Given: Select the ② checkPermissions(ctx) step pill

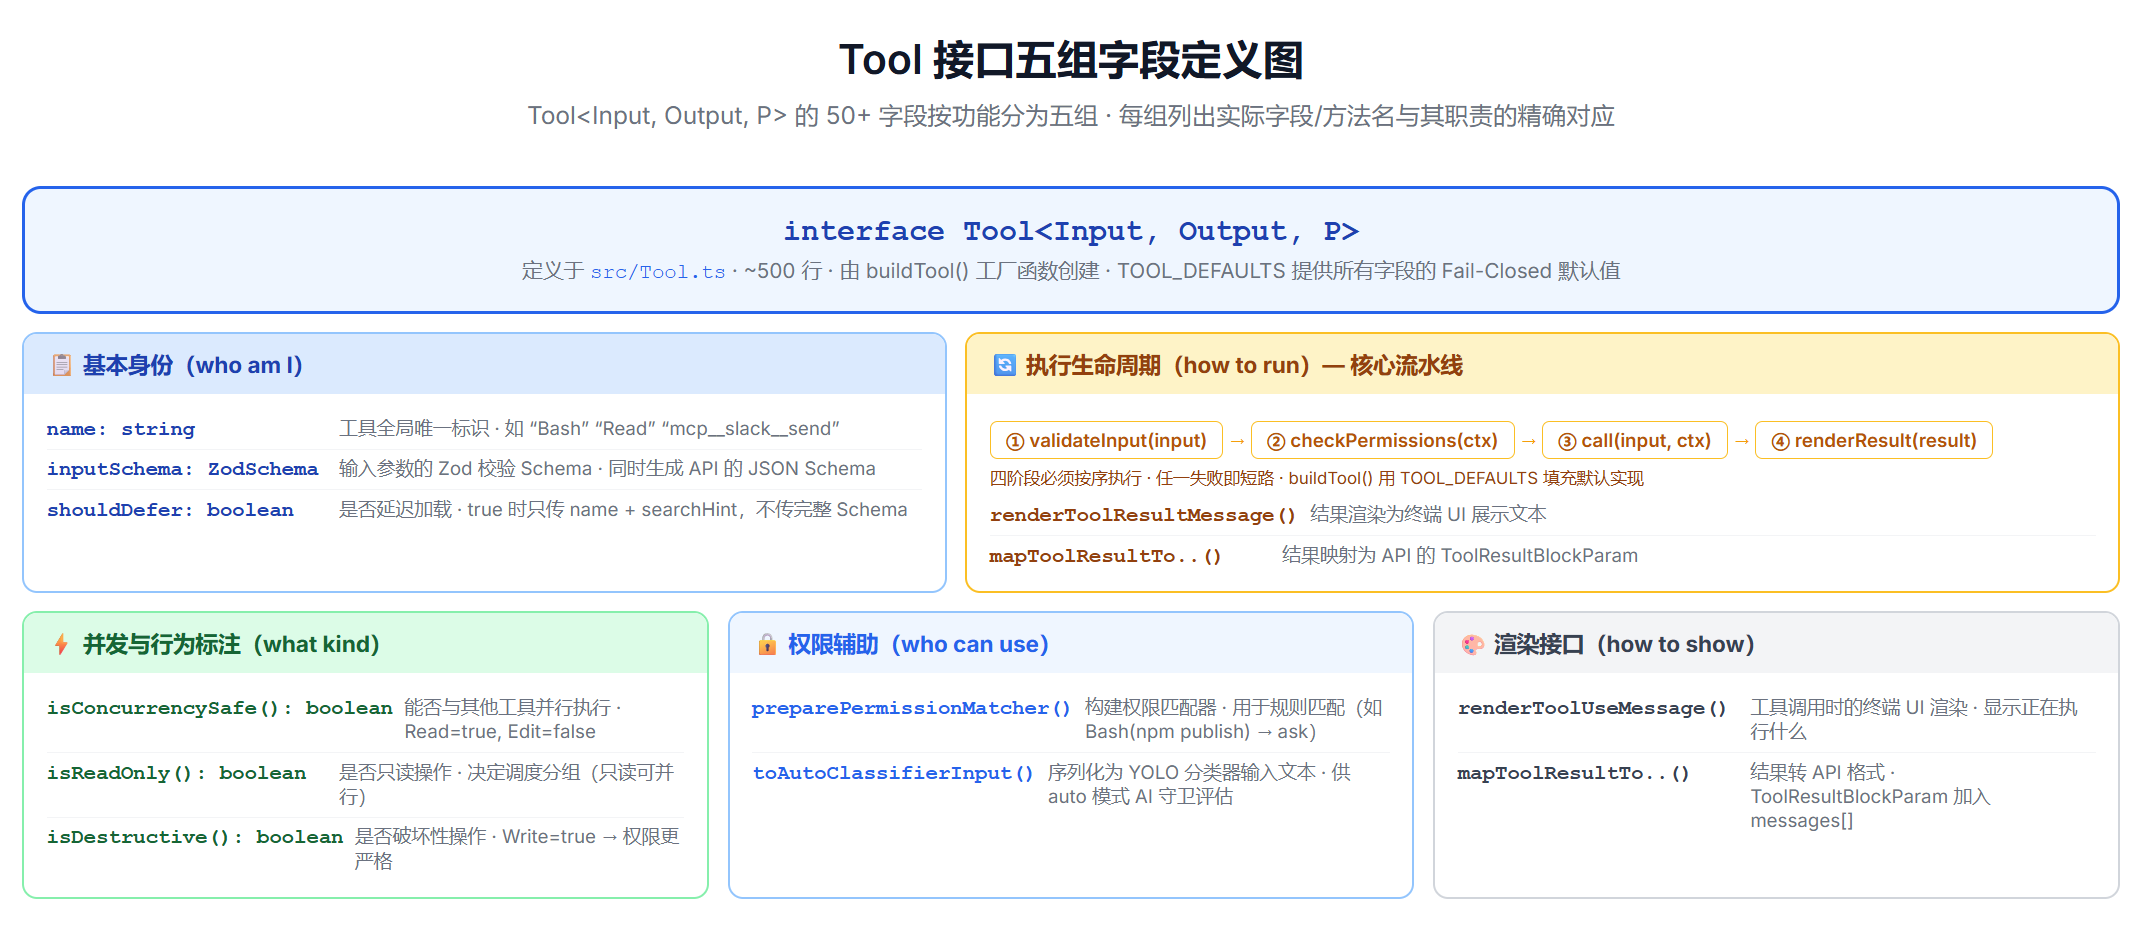Looking at the screenshot, I should (1382, 441).
